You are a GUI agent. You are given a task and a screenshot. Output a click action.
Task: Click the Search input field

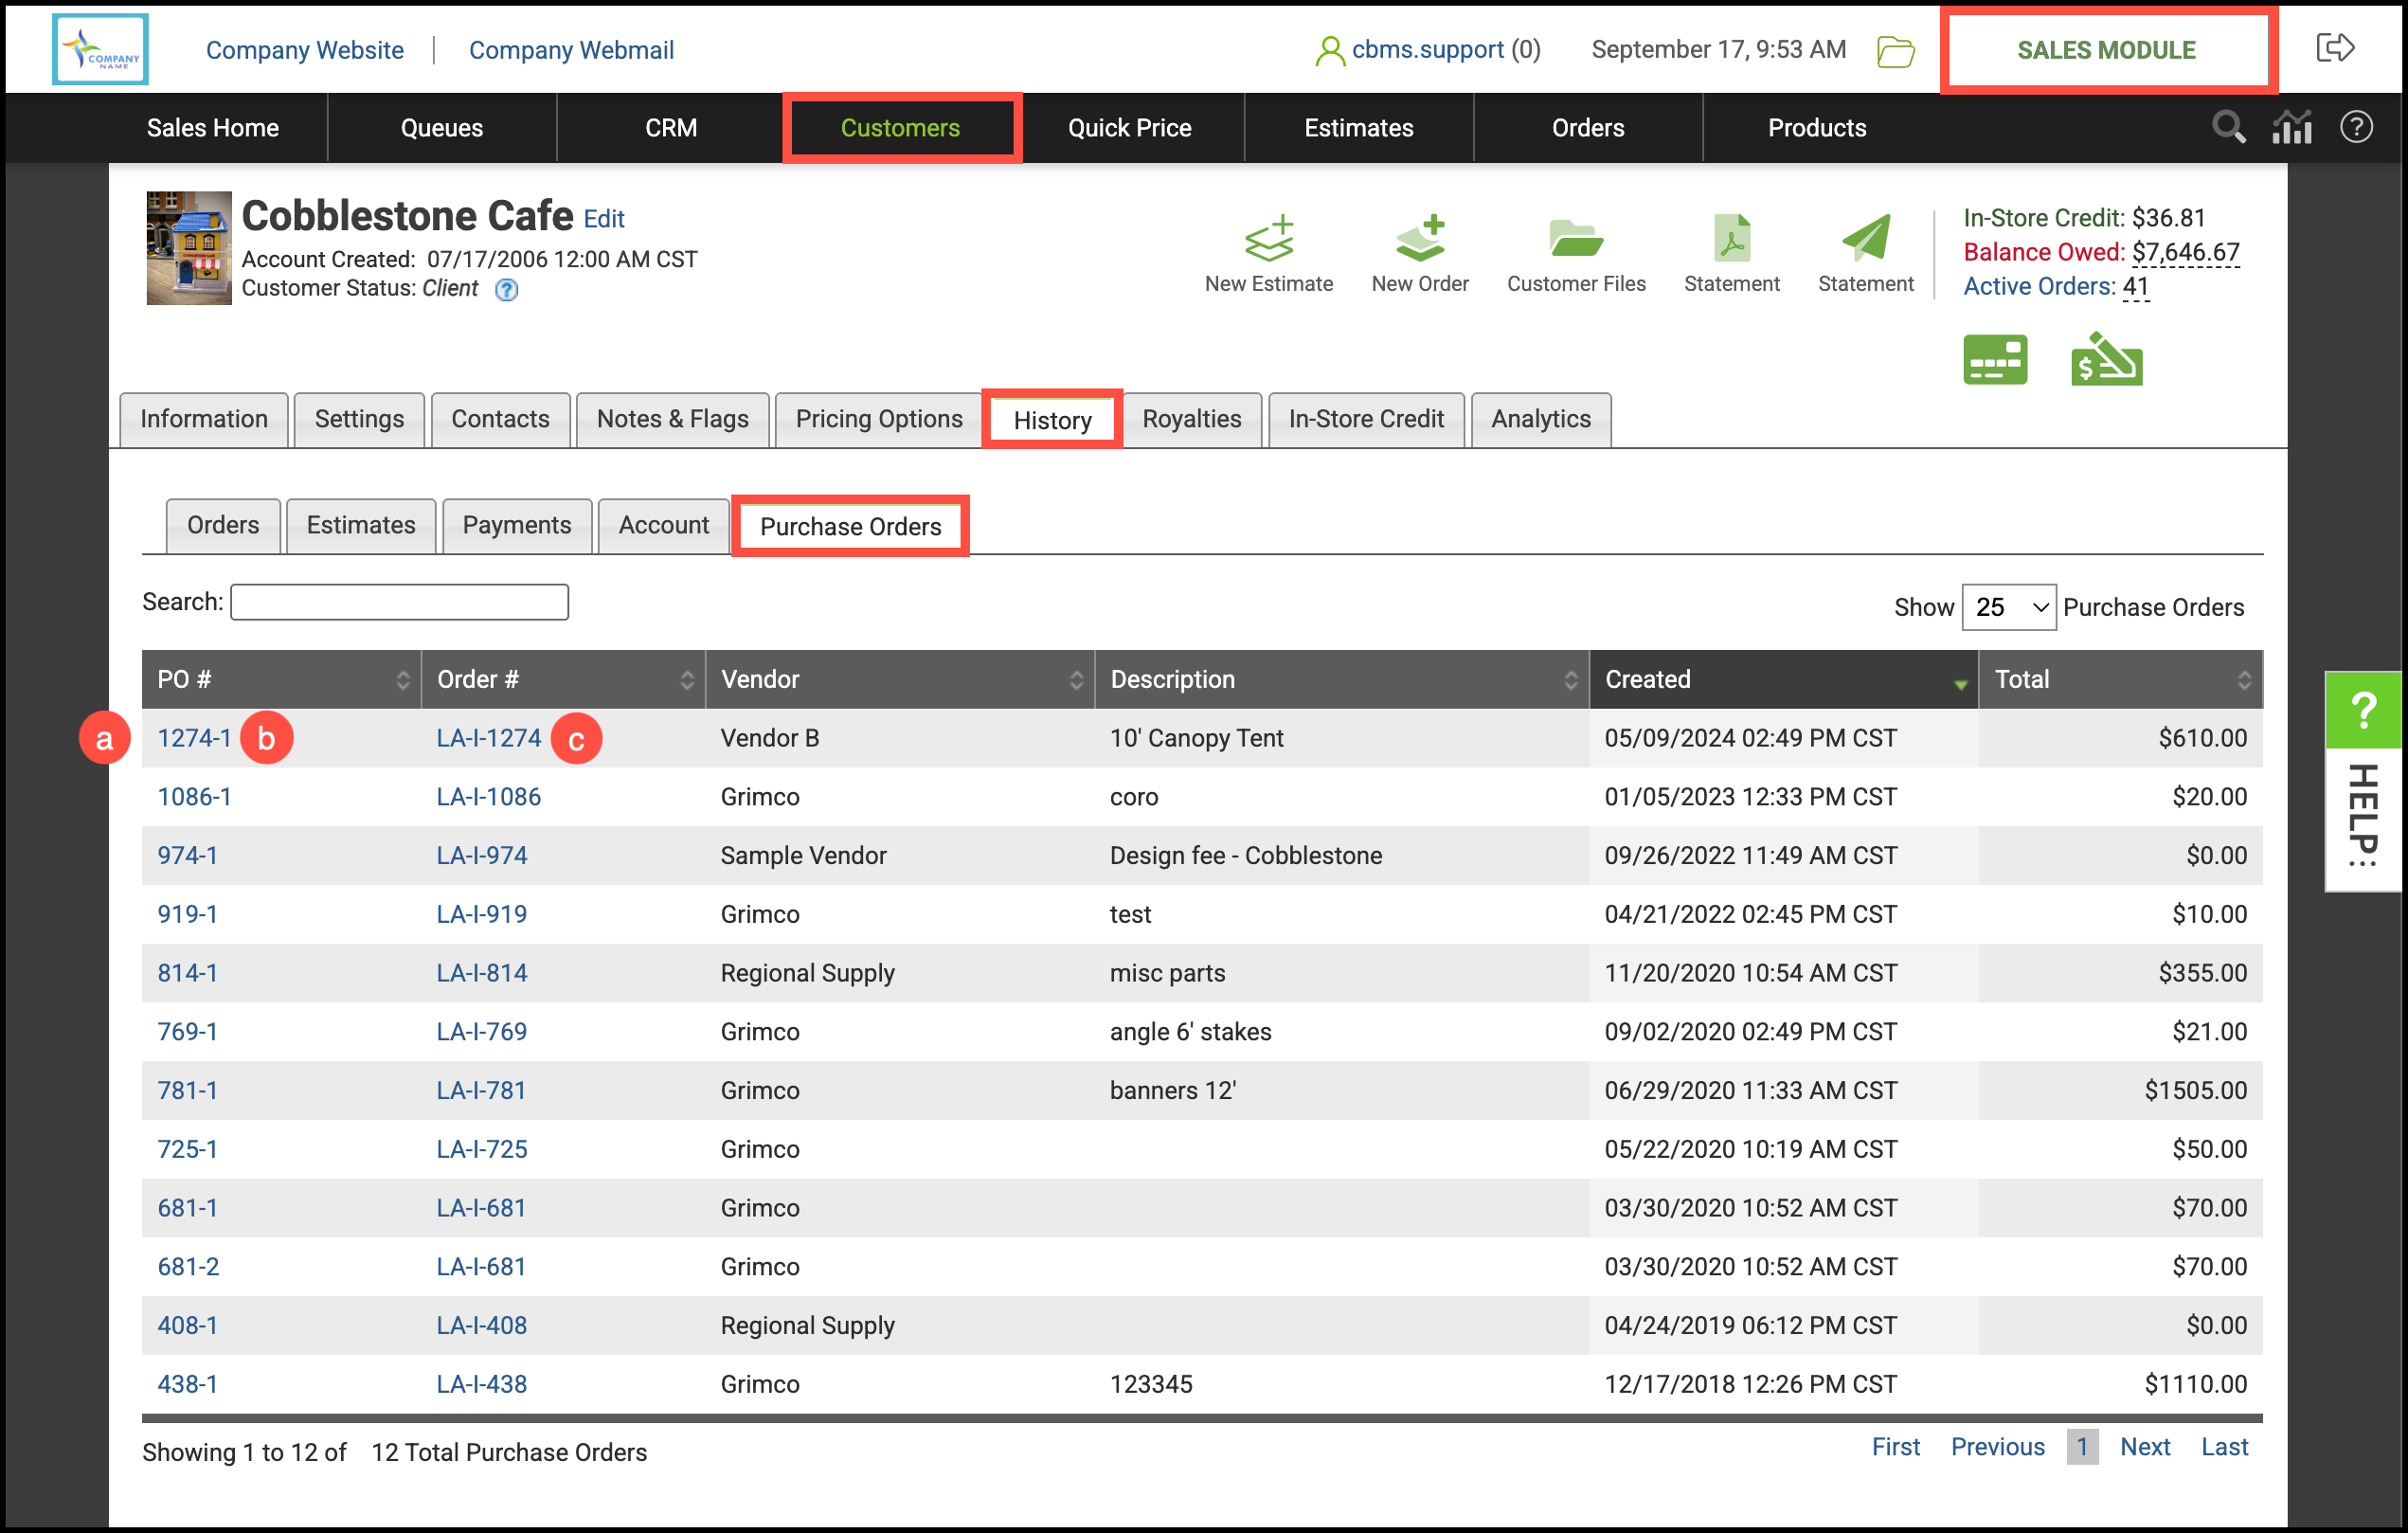click(399, 603)
